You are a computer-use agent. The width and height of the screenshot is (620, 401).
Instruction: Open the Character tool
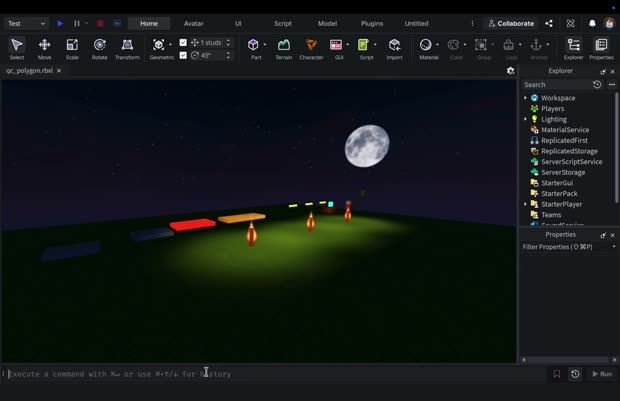(311, 49)
